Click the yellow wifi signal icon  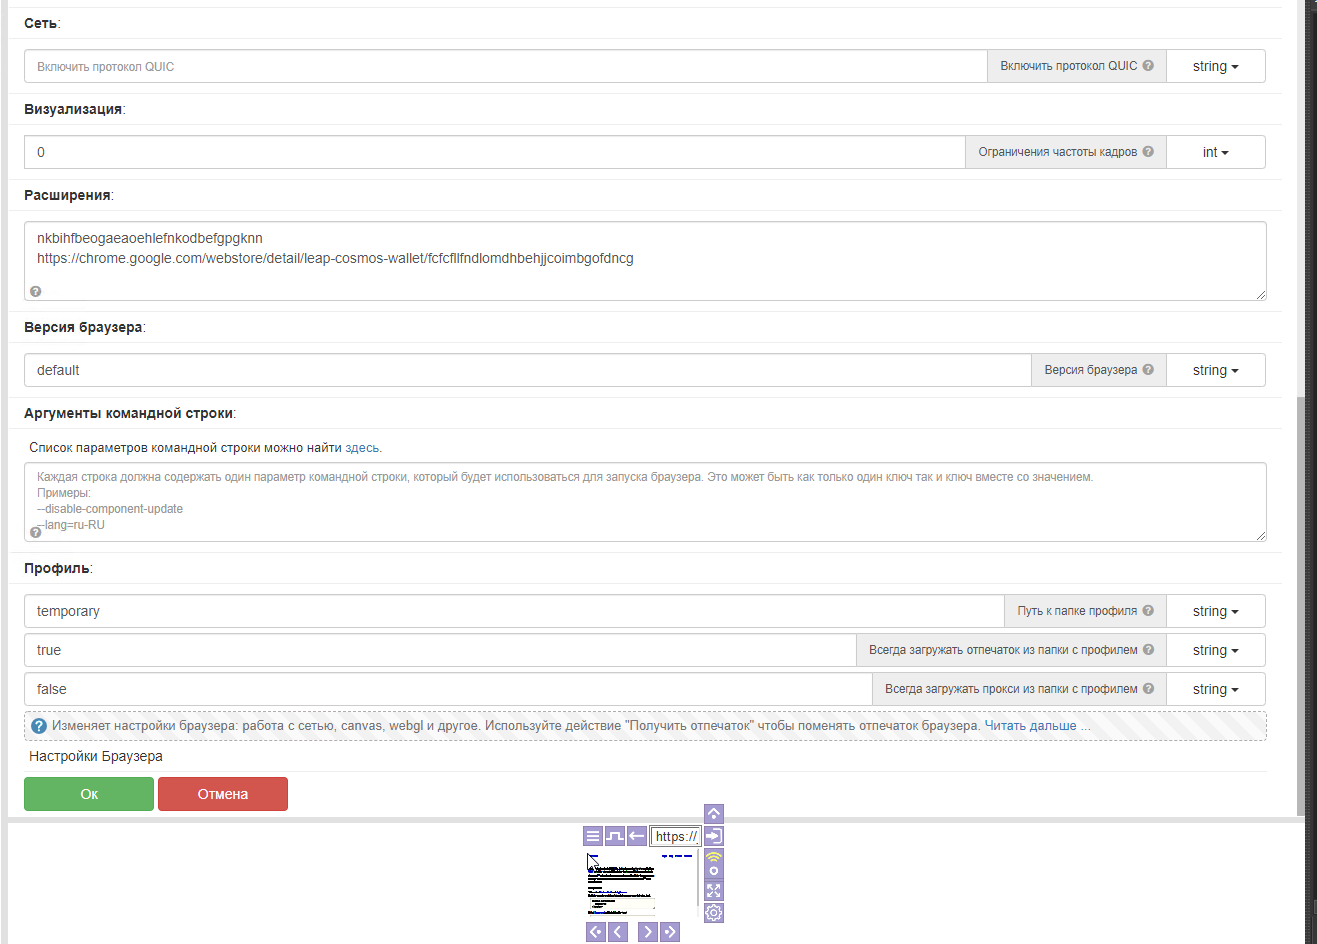(x=713, y=858)
